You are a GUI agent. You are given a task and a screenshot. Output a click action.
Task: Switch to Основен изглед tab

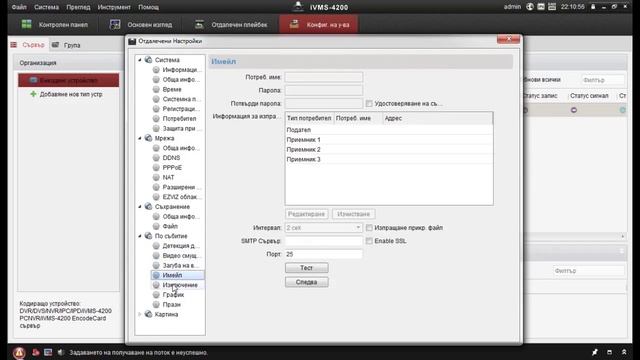coord(141,24)
